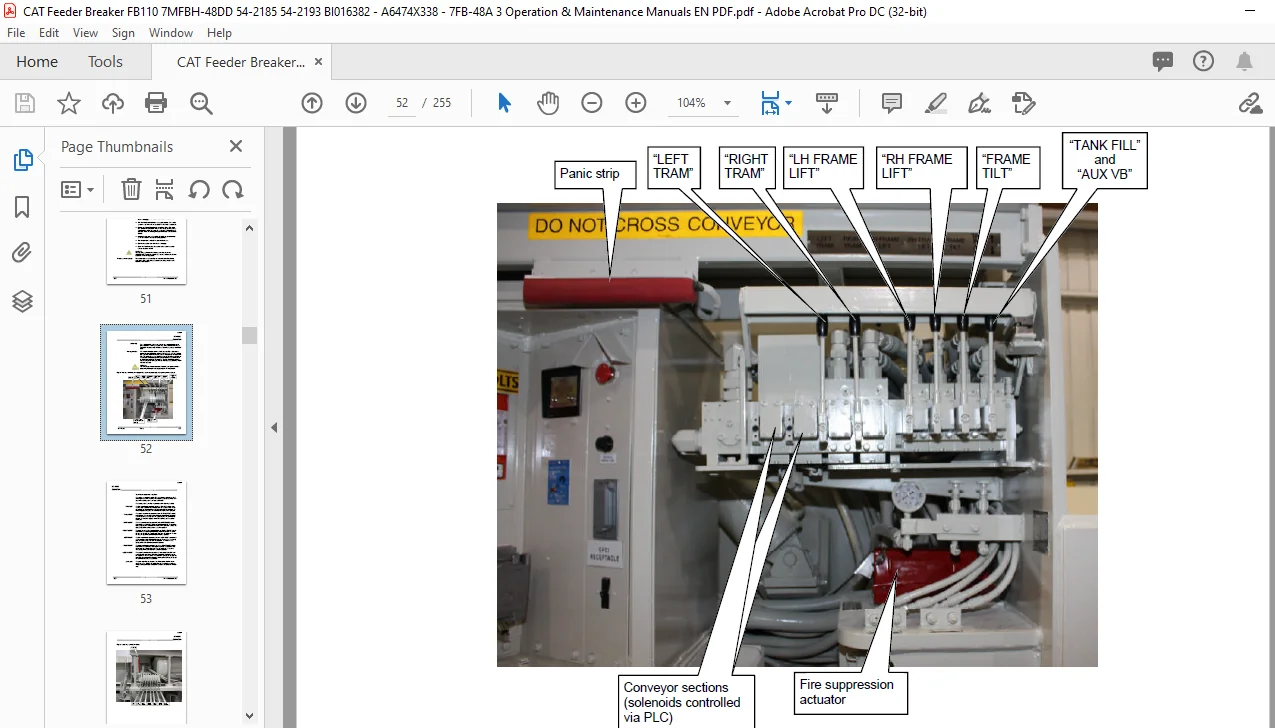Save the file using the floppy disk icon
The image size is (1275, 728).
click(x=25, y=103)
